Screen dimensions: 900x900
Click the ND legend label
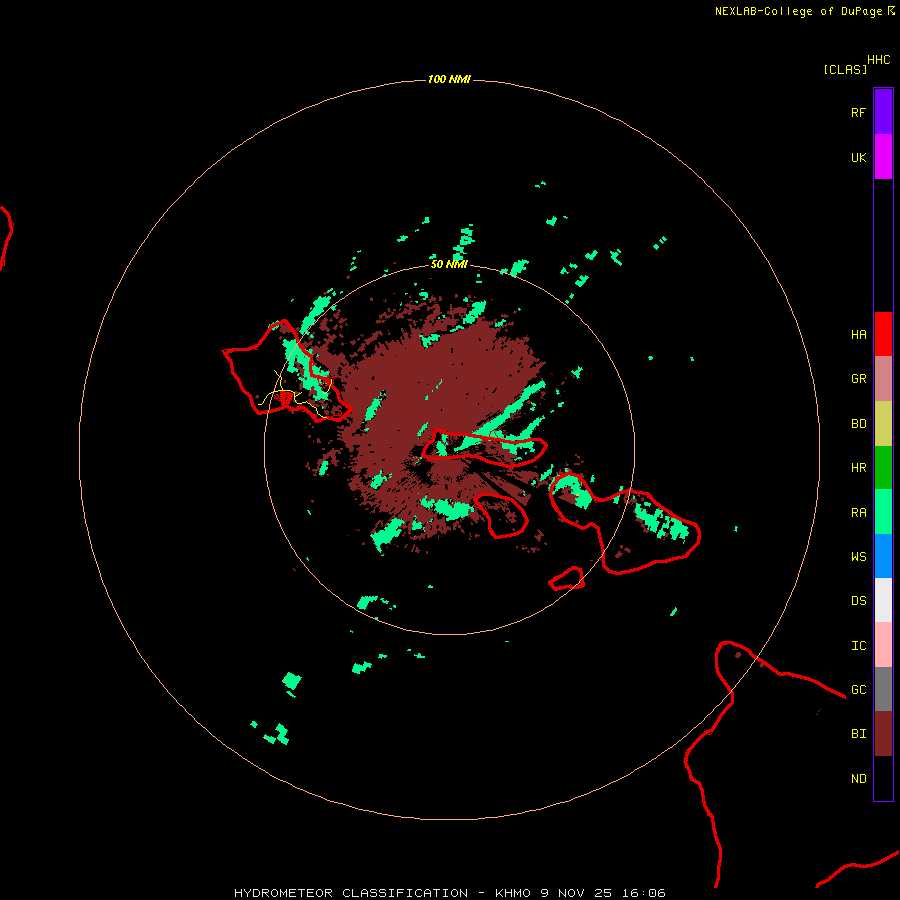click(x=858, y=779)
